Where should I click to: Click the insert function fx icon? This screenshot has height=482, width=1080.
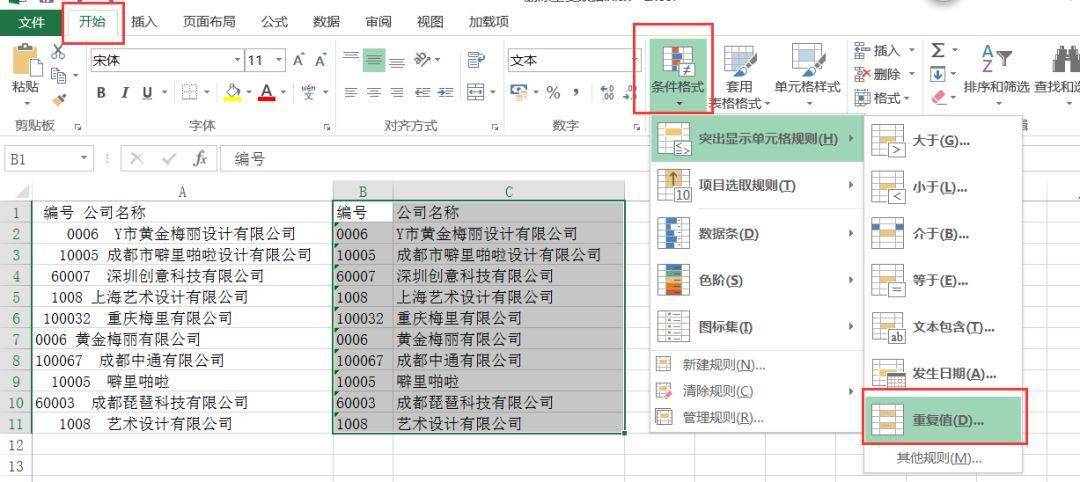[200, 159]
